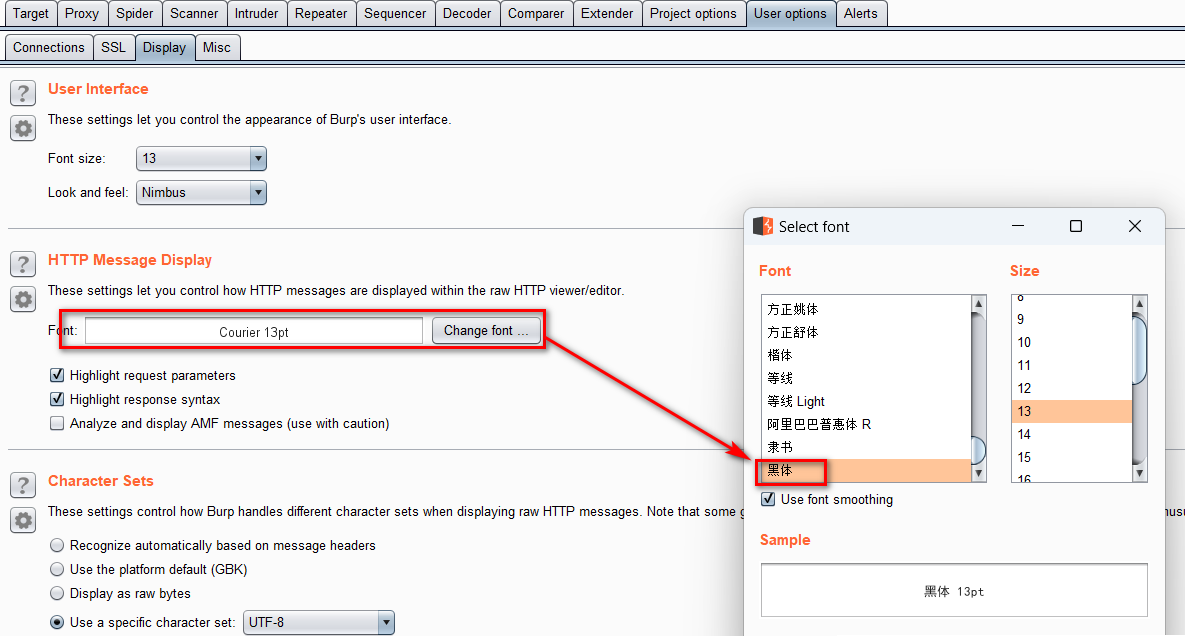Open the Extender tab
Screen dimensions: 1185x636
(607, 14)
